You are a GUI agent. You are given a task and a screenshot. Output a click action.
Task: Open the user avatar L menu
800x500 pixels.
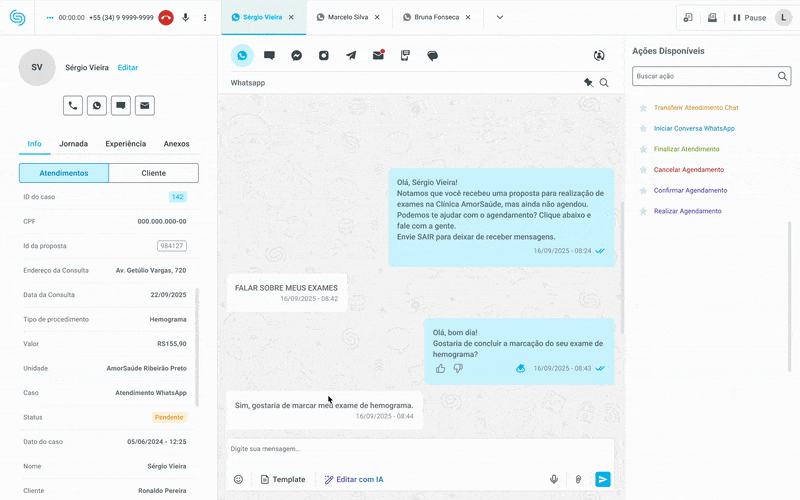coord(783,18)
